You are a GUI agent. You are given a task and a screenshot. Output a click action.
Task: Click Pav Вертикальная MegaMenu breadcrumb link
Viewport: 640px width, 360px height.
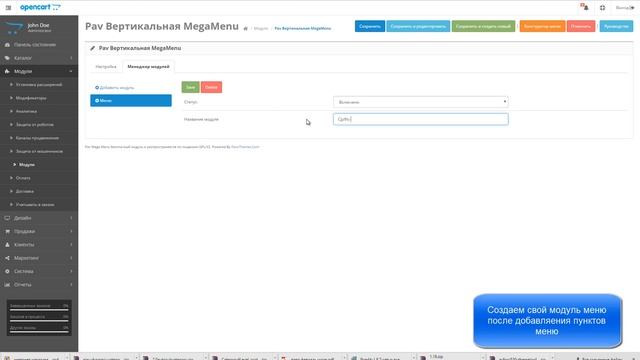coord(303,29)
